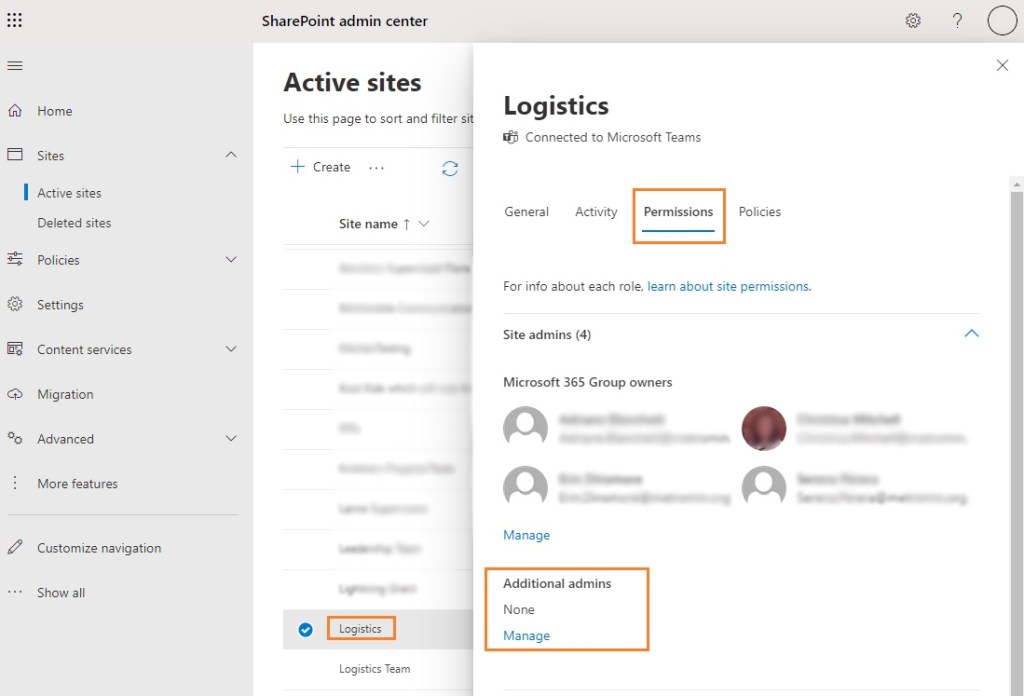Close the Logistics details panel
This screenshot has width=1024, height=696.
click(1002, 65)
